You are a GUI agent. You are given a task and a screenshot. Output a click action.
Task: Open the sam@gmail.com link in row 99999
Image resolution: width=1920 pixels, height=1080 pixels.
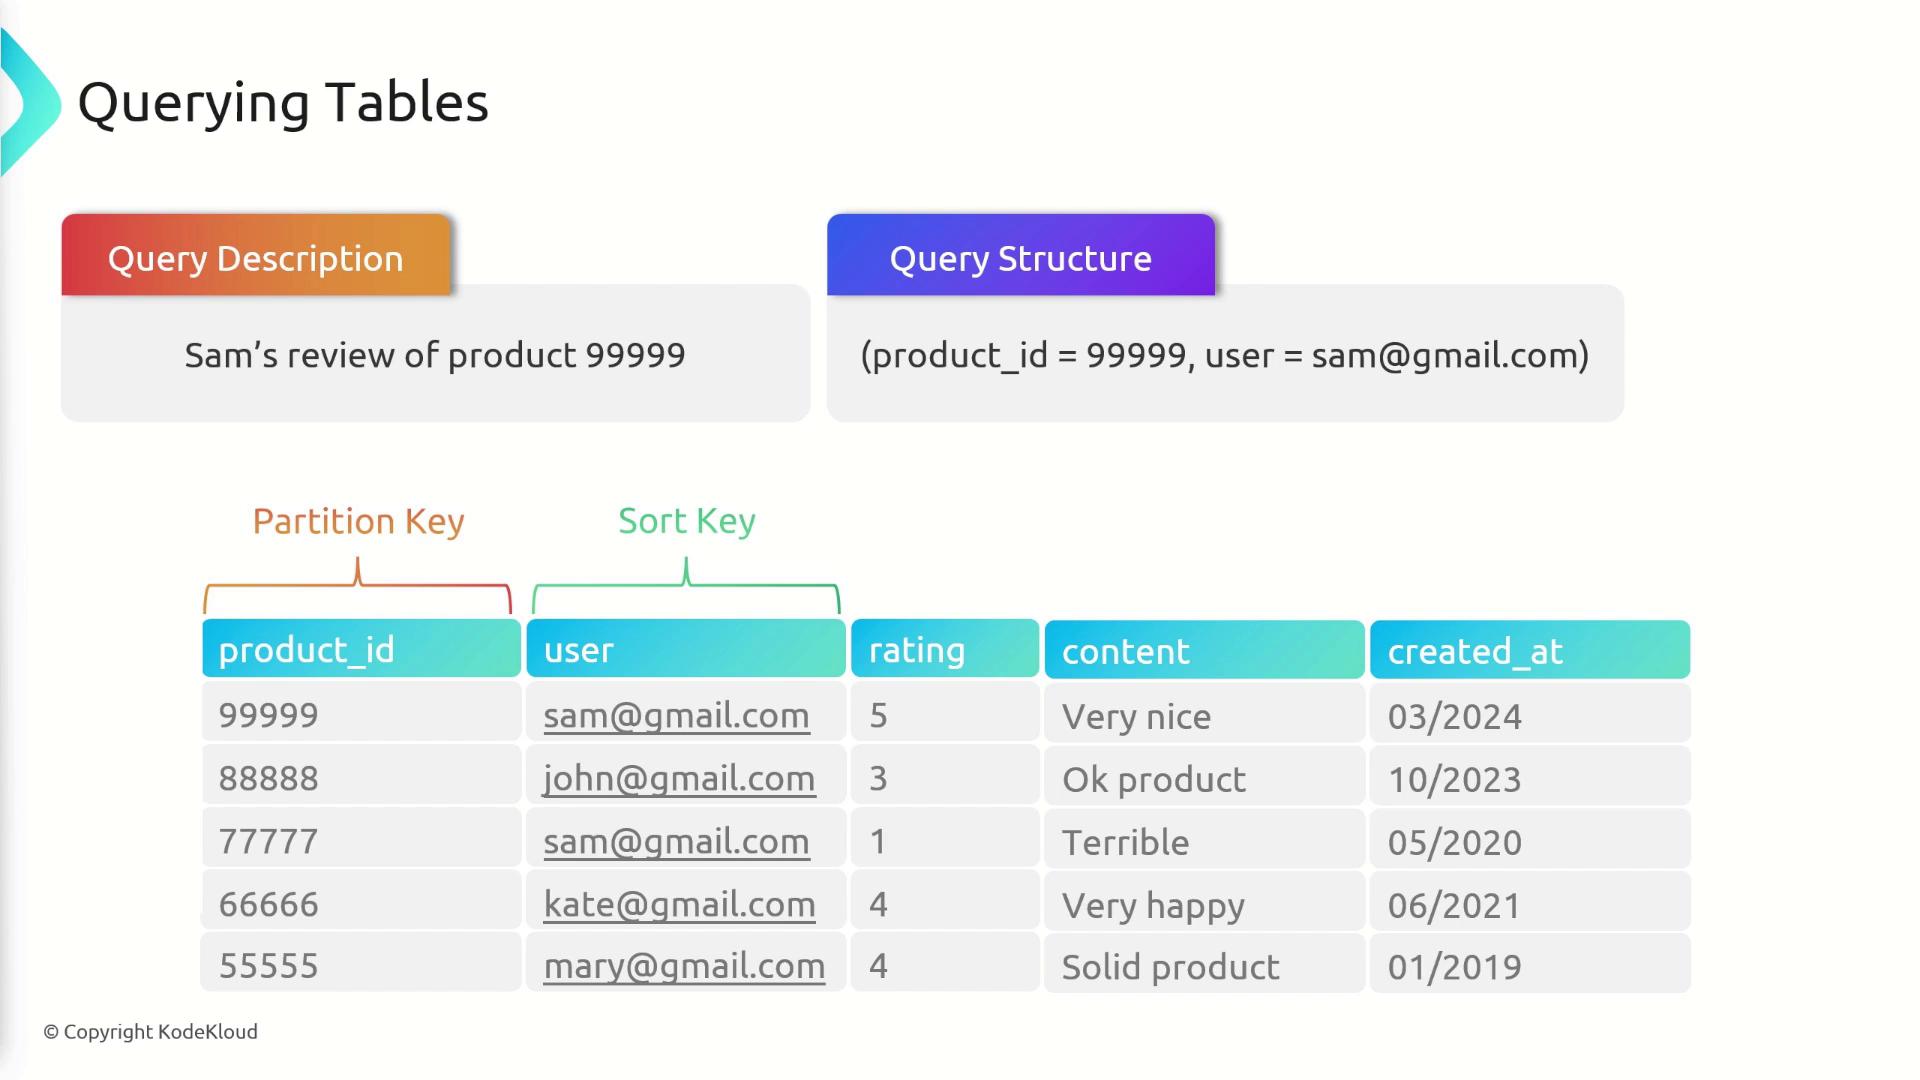click(676, 716)
